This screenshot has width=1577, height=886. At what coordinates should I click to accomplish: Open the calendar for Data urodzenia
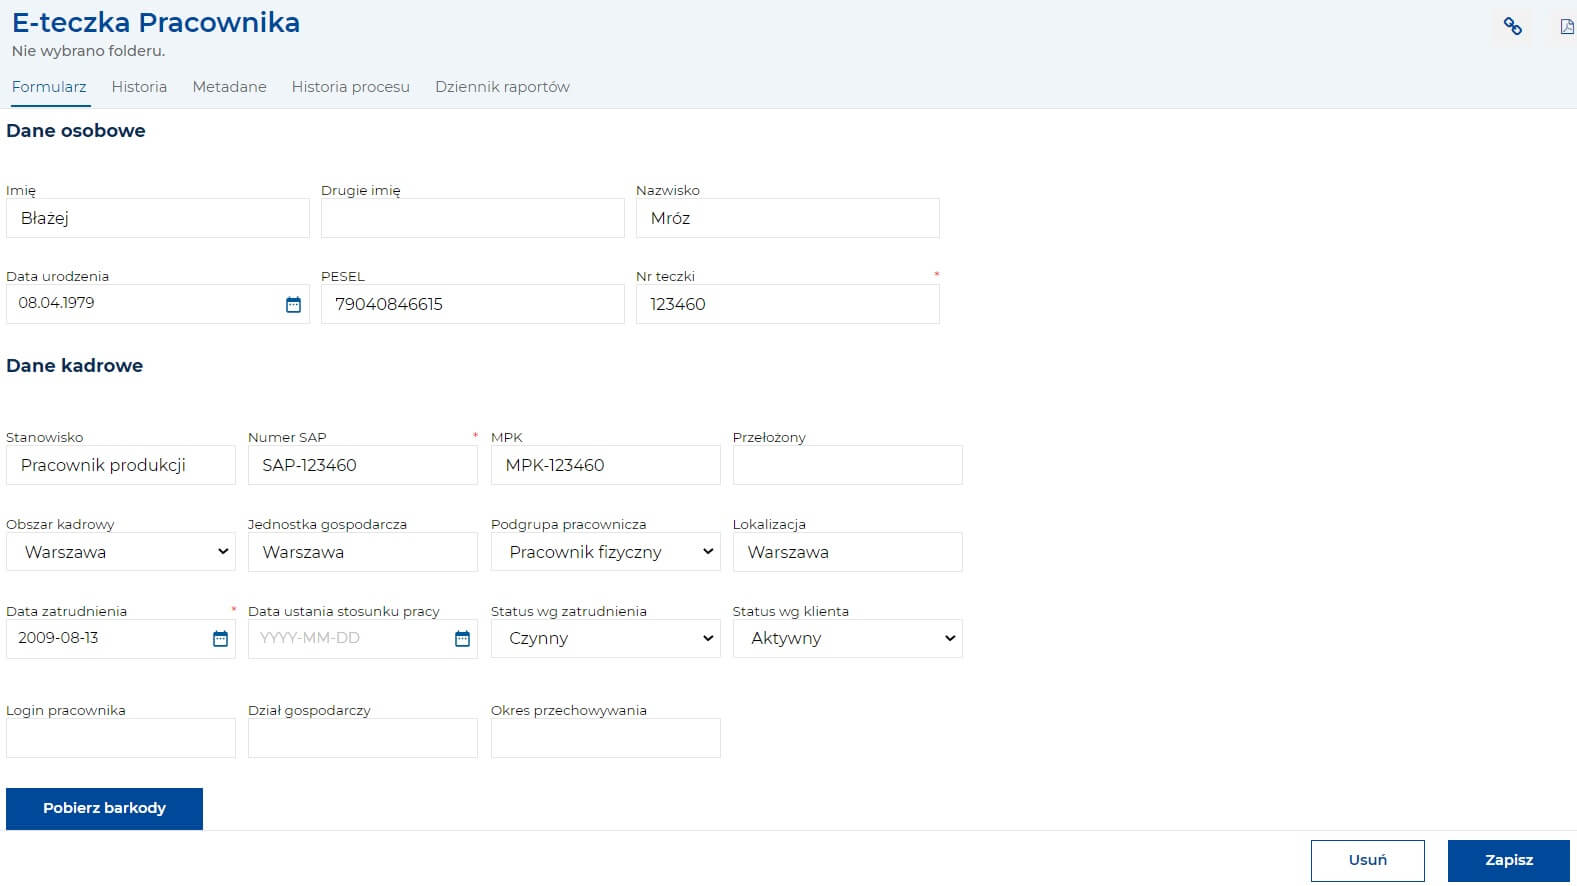point(293,305)
